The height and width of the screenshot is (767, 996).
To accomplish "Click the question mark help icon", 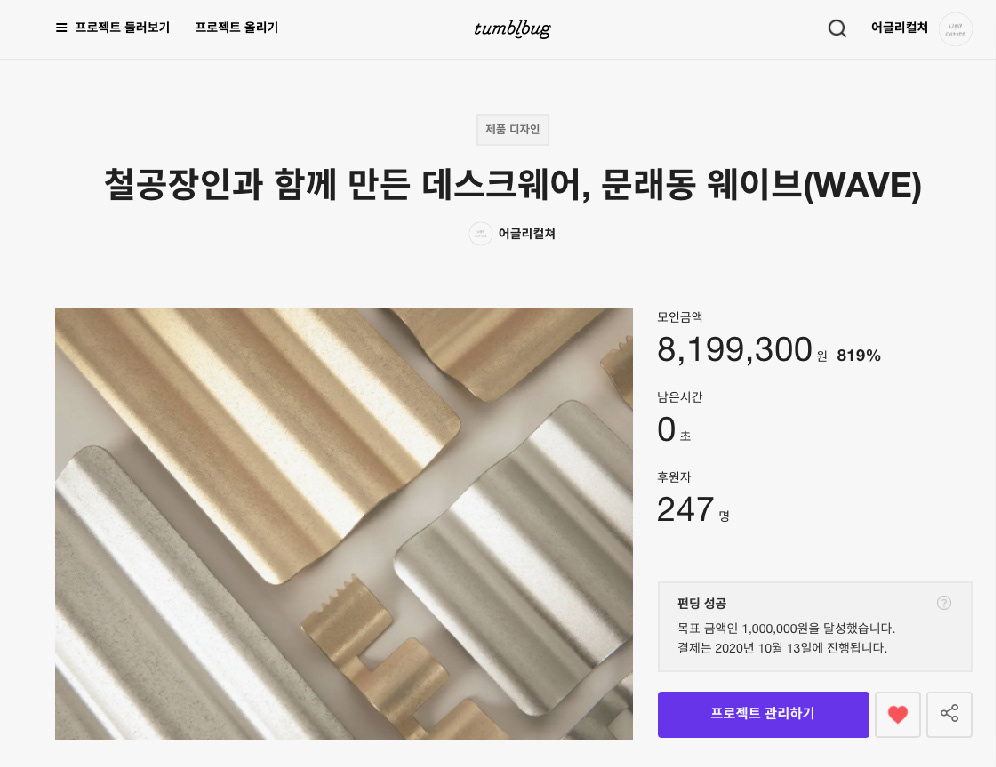I will click(944, 603).
